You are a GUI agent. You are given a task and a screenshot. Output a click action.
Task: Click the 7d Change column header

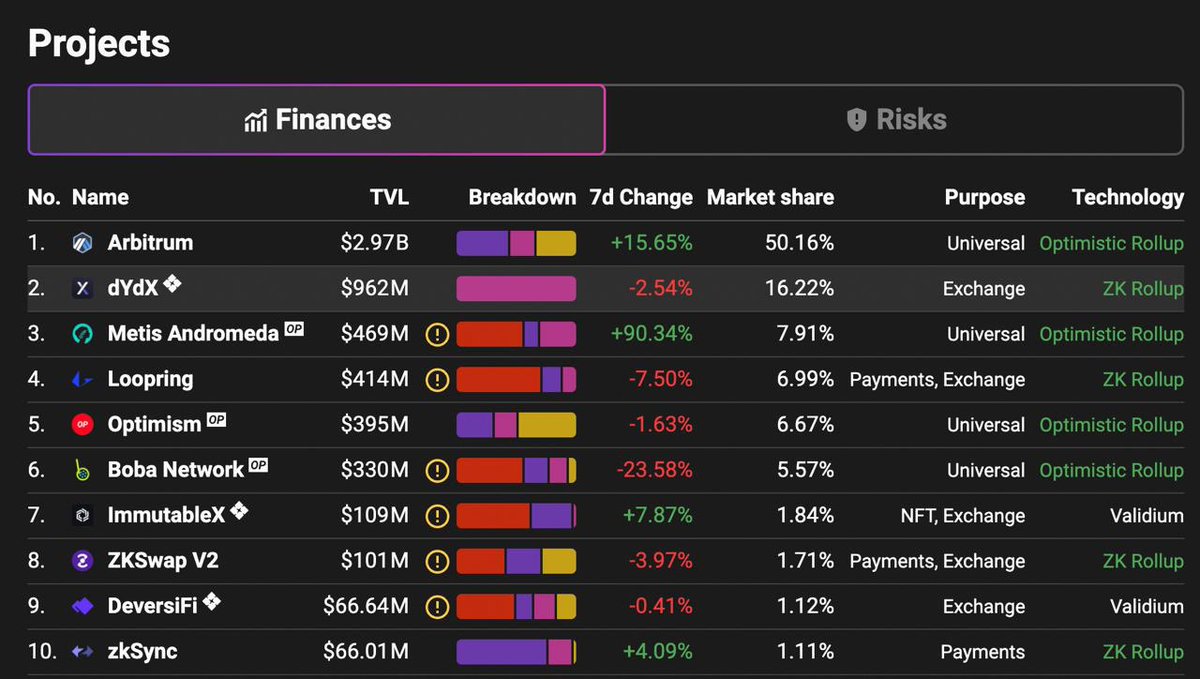pos(641,197)
